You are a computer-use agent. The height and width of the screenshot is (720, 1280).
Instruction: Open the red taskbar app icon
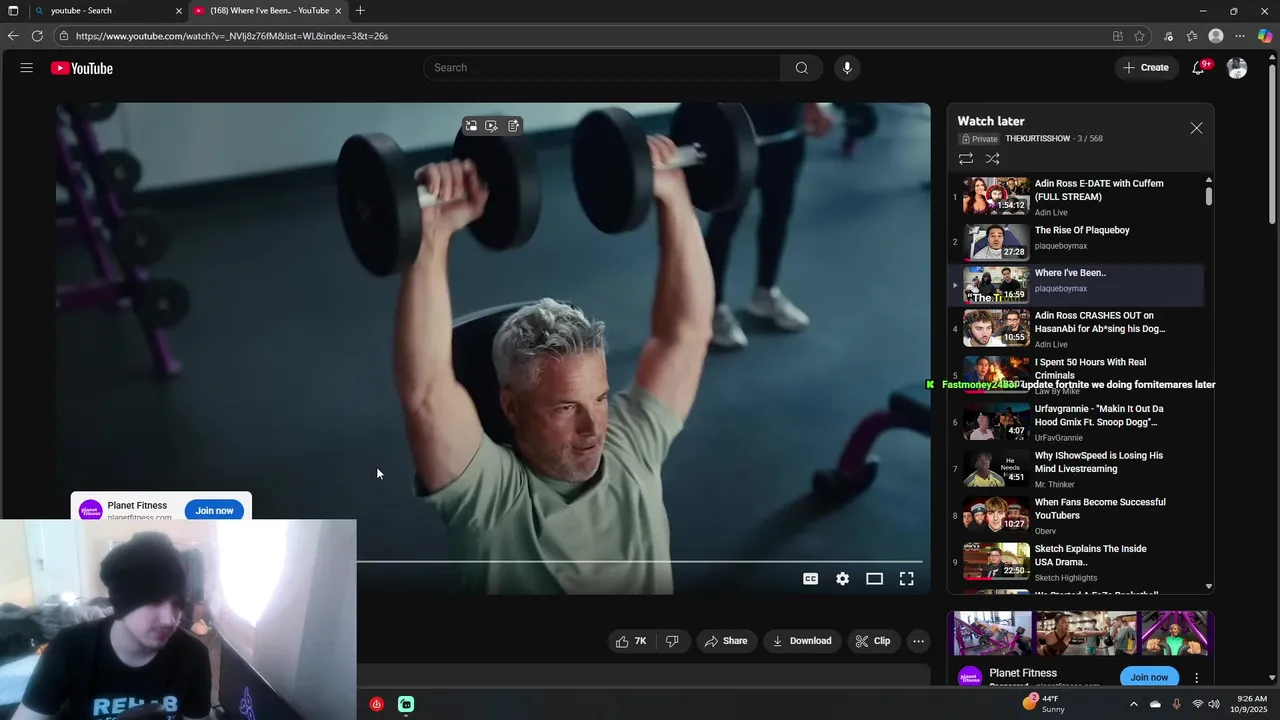pyautogui.click(x=376, y=704)
